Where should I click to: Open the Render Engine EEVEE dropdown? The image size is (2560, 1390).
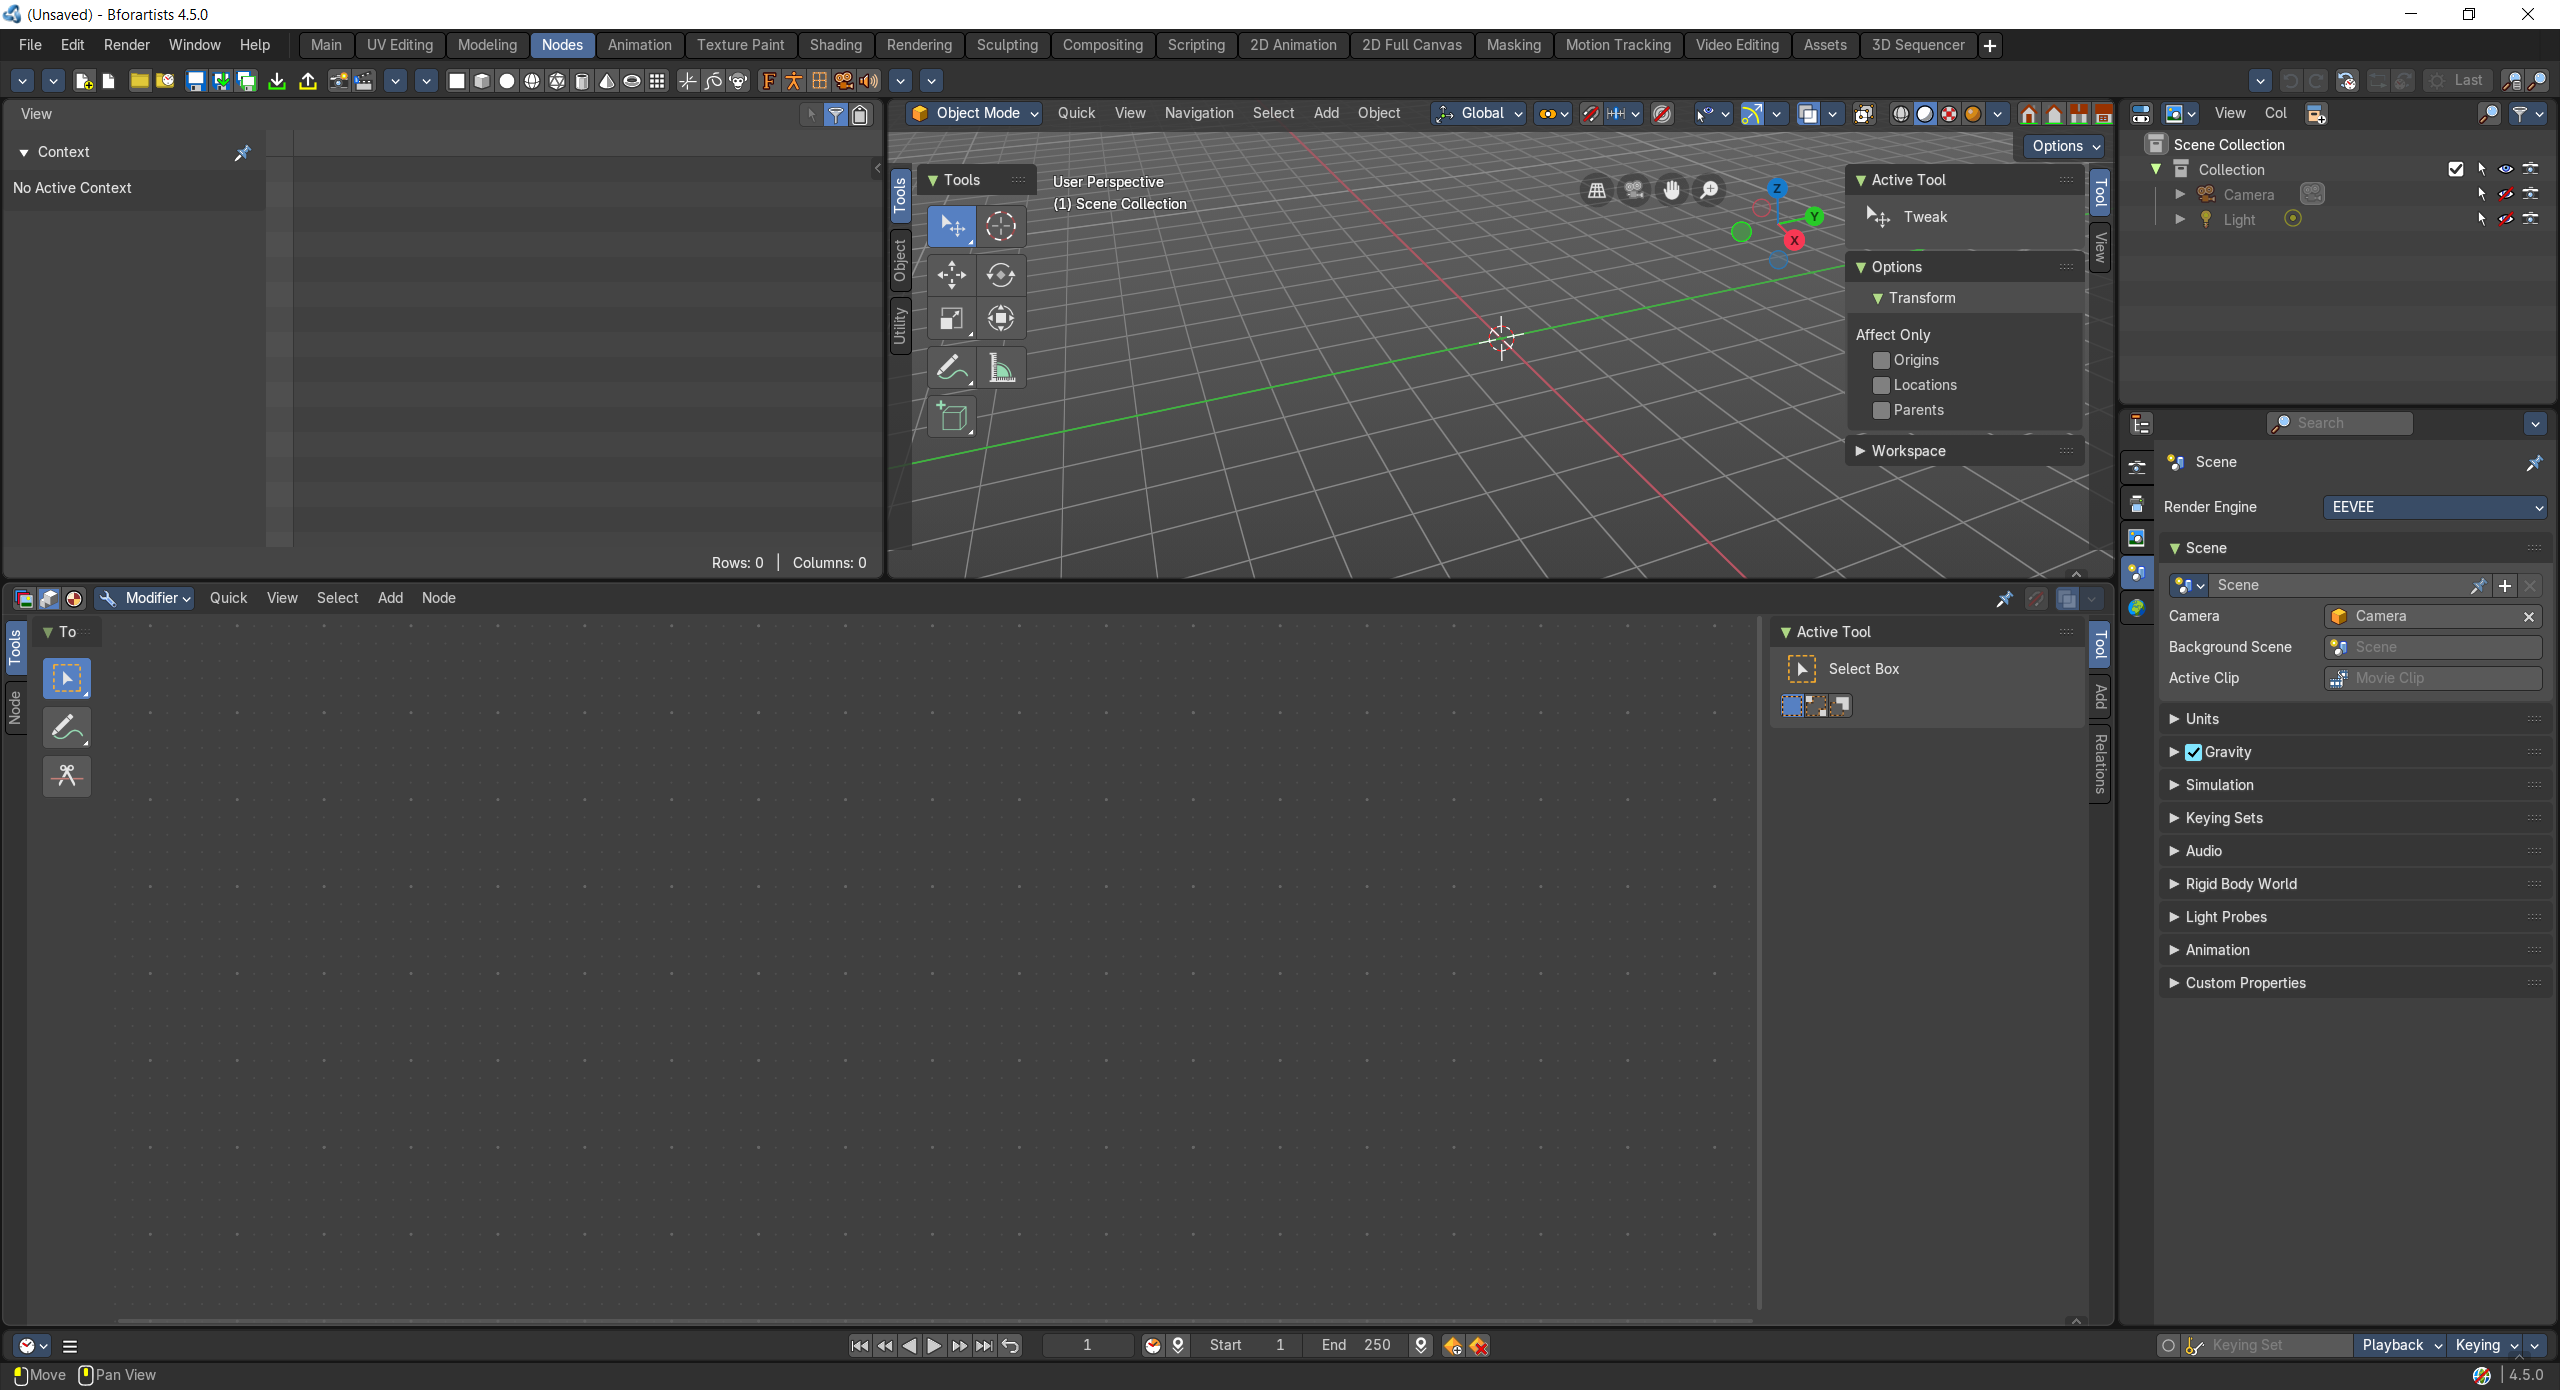click(x=2434, y=507)
